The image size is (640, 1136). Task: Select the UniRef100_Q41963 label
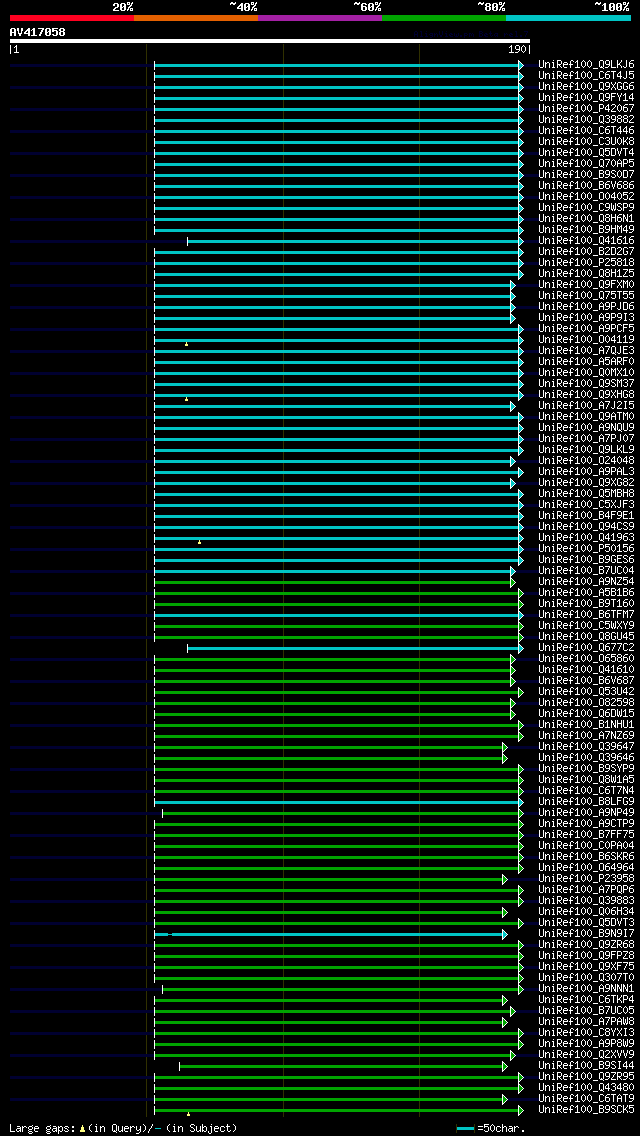586,538
